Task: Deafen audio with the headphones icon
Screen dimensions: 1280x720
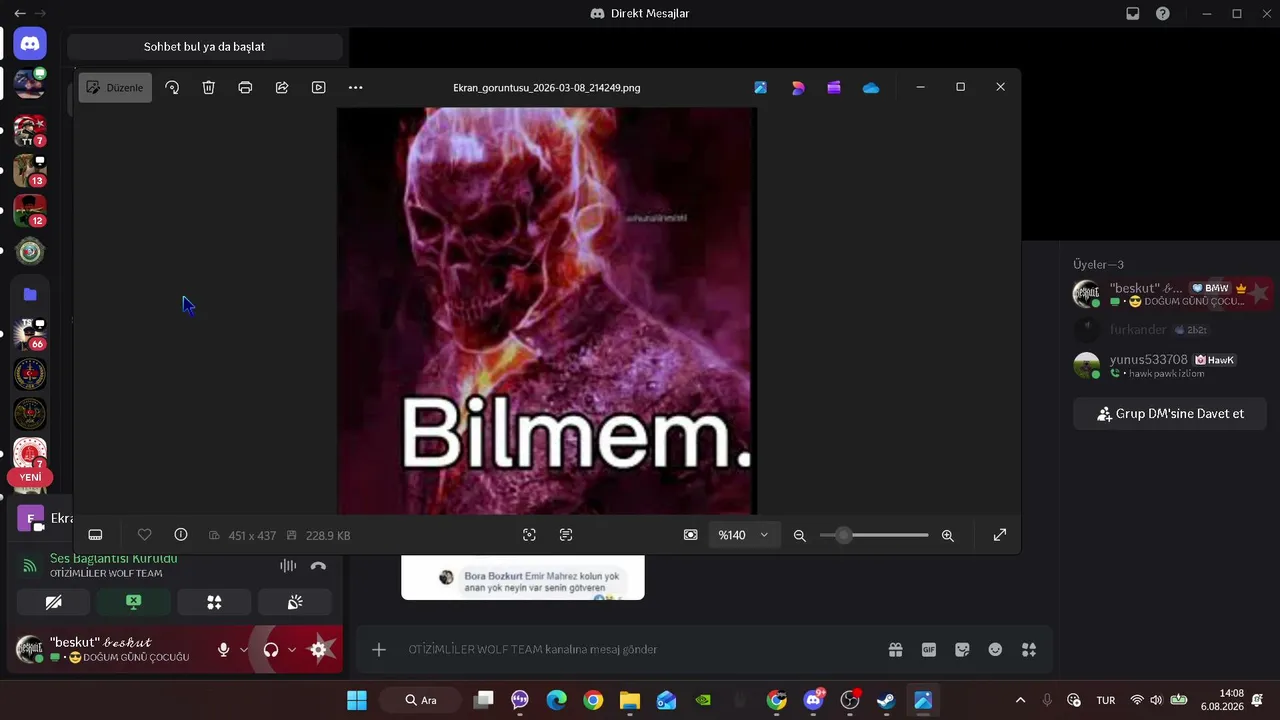Action: (x=271, y=650)
